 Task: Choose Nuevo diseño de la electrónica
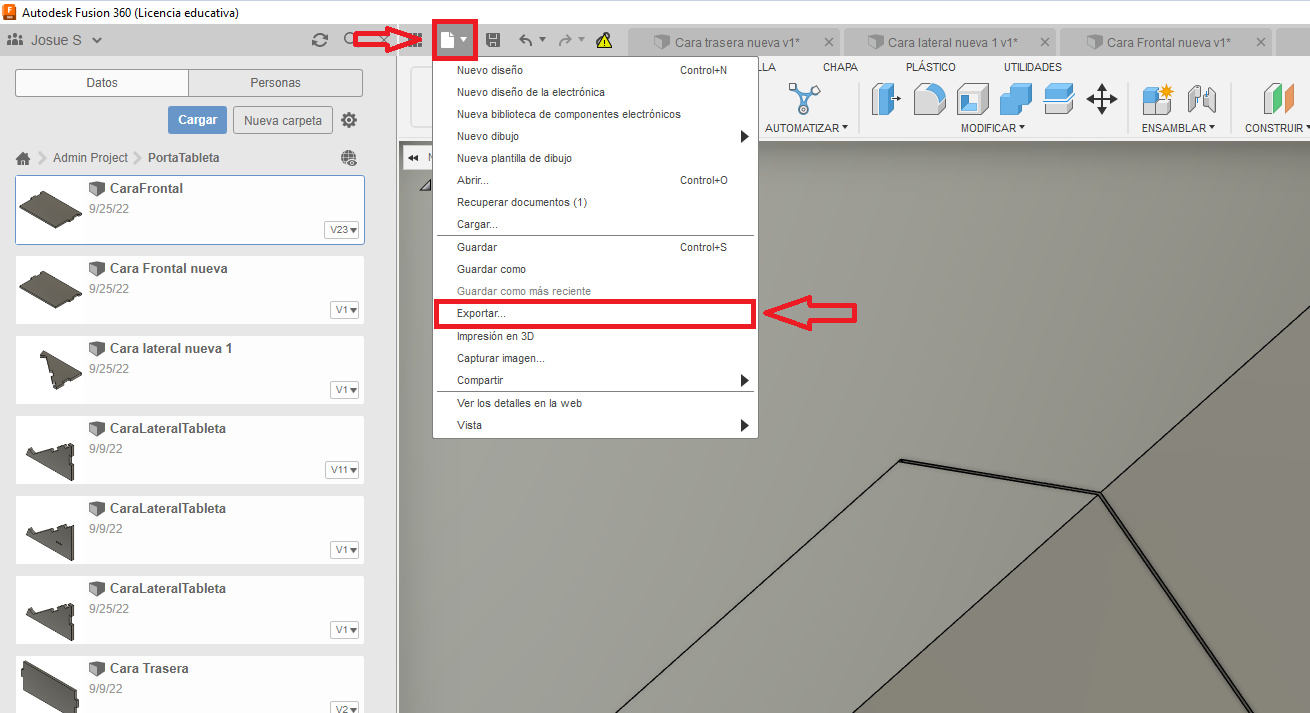595,92
